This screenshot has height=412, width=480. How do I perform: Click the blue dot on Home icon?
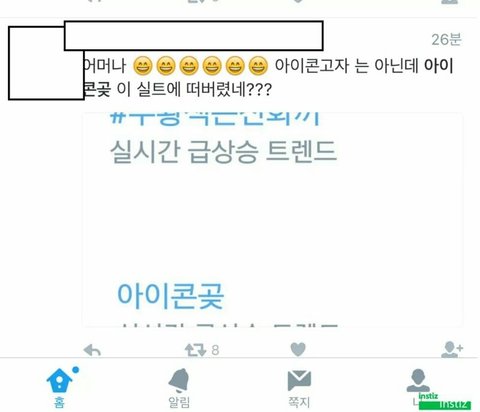click(x=76, y=370)
